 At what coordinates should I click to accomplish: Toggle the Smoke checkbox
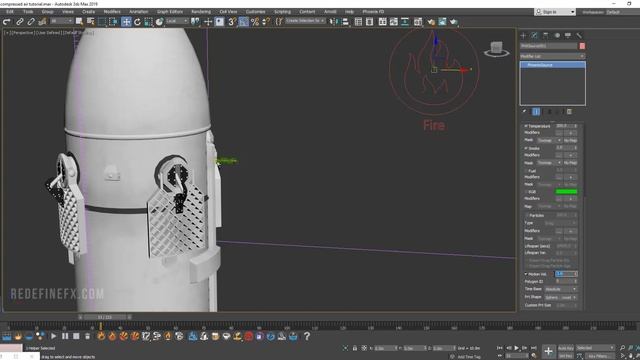pos(526,148)
